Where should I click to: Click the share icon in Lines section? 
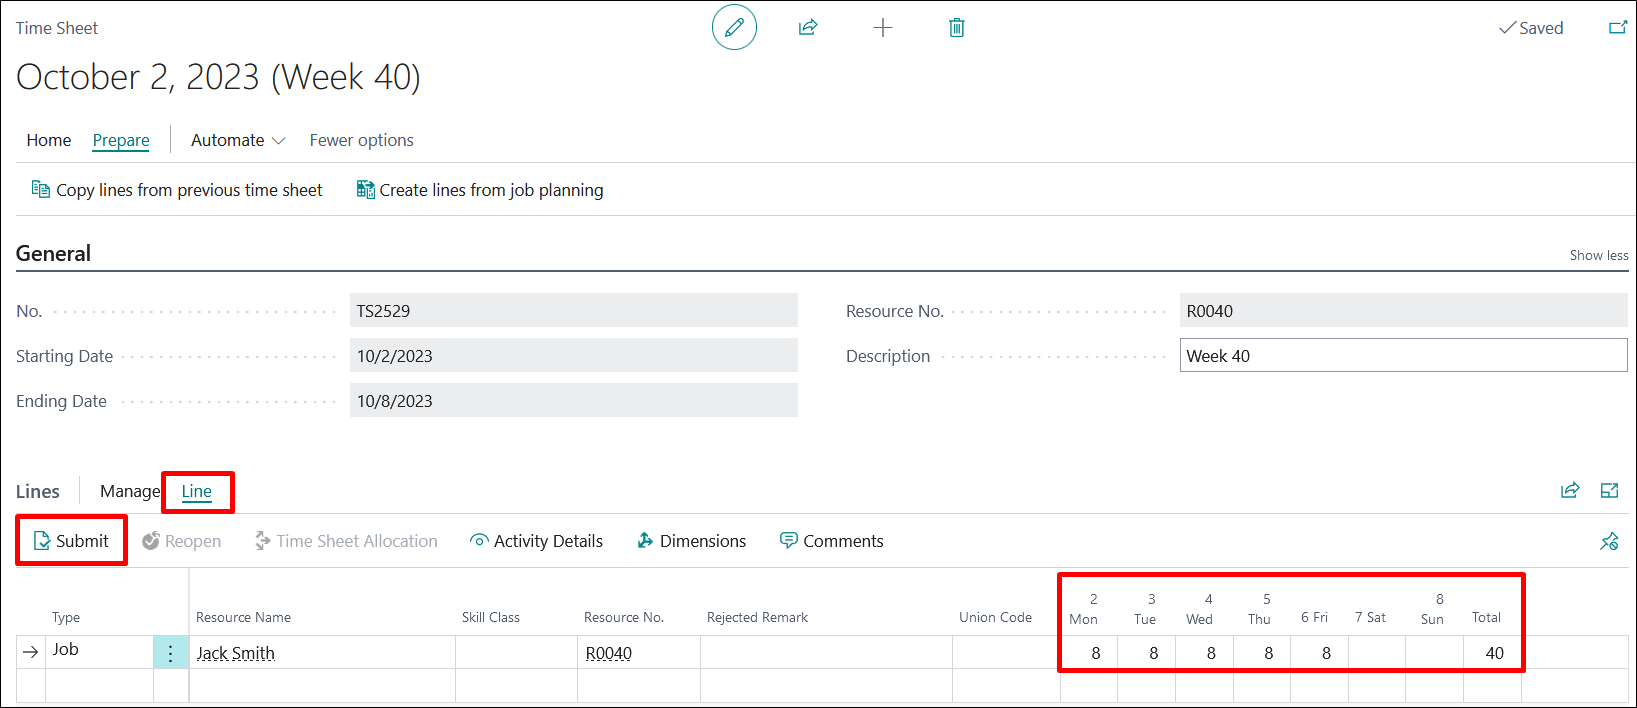click(x=1570, y=490)
